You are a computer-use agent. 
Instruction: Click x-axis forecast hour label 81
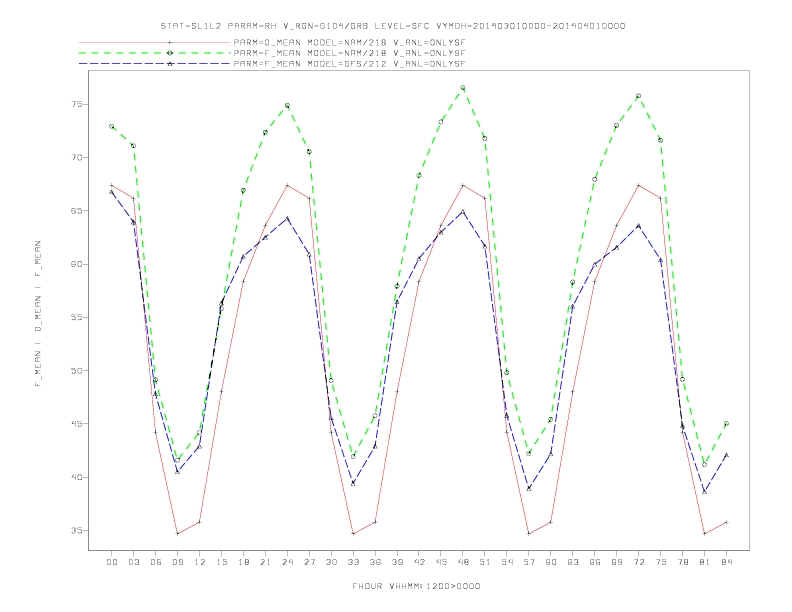pyautogui.click(x=705, y=562)
